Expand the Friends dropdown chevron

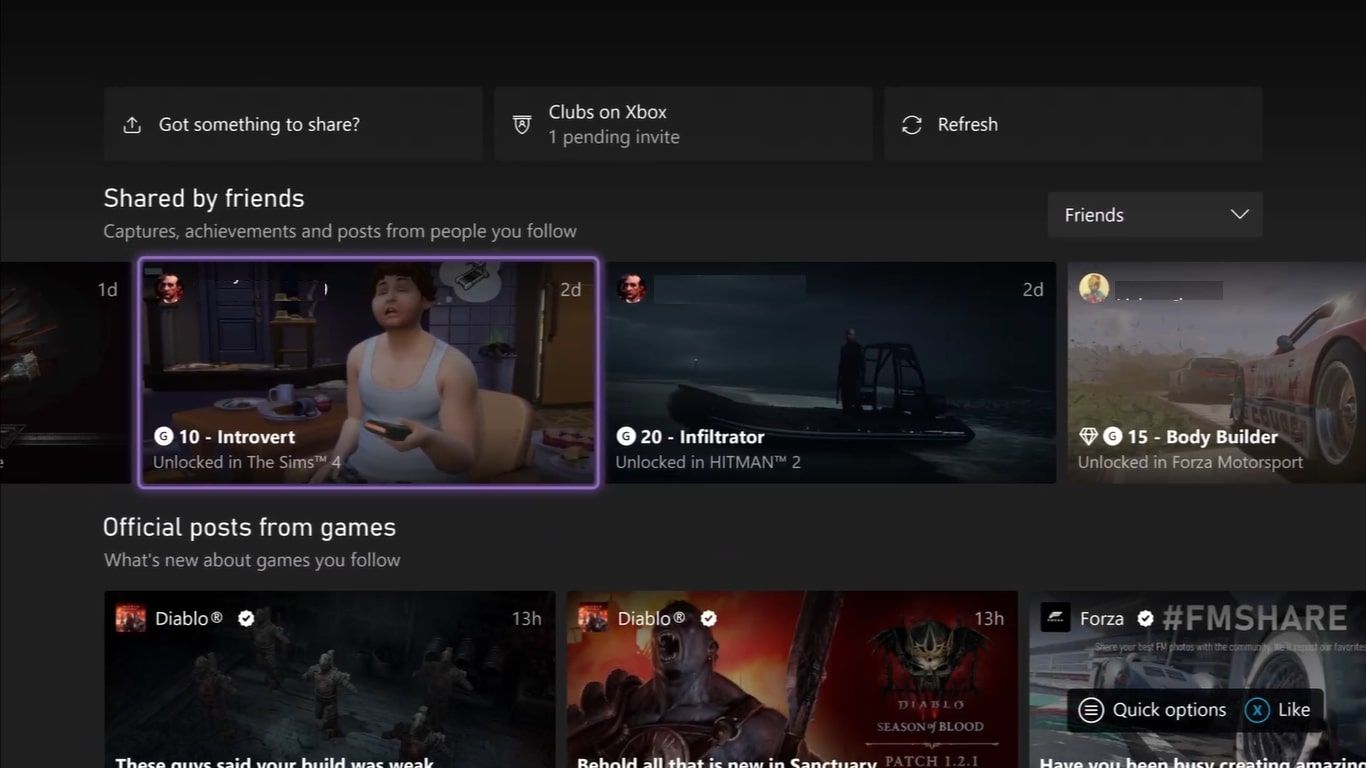point(1240,215)
